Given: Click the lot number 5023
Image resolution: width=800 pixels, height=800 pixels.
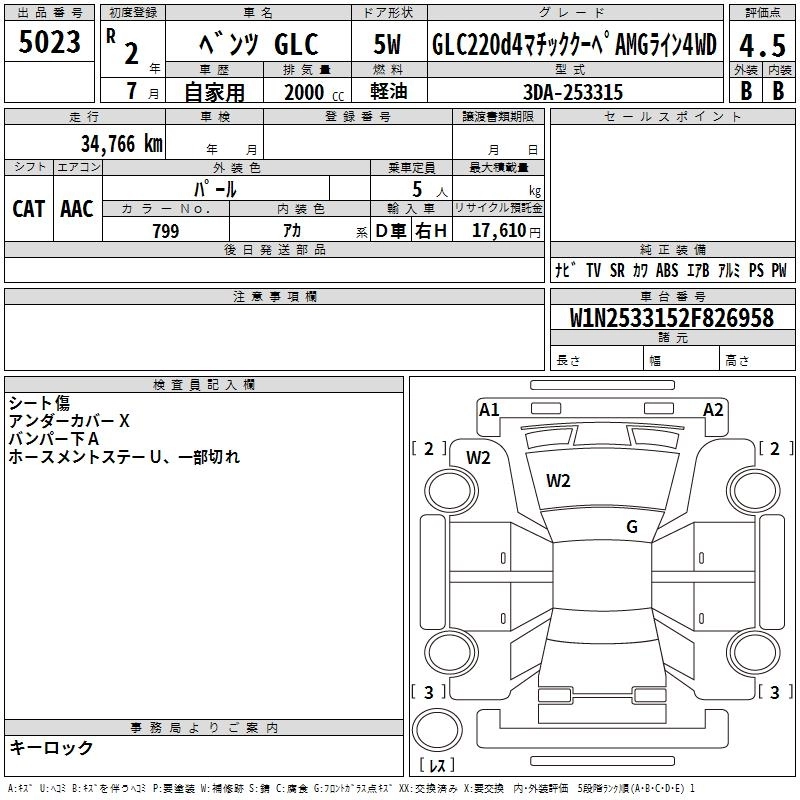Looking at the screenshot, I should click(49, 41).
